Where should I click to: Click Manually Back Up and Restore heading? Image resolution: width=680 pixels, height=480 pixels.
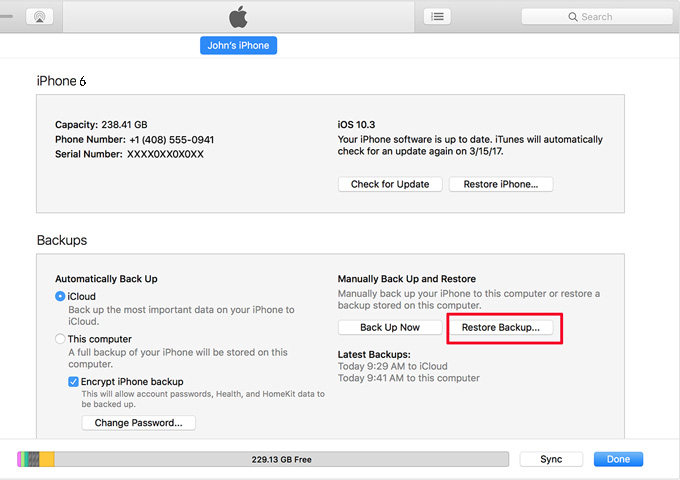tap(407, 279)
